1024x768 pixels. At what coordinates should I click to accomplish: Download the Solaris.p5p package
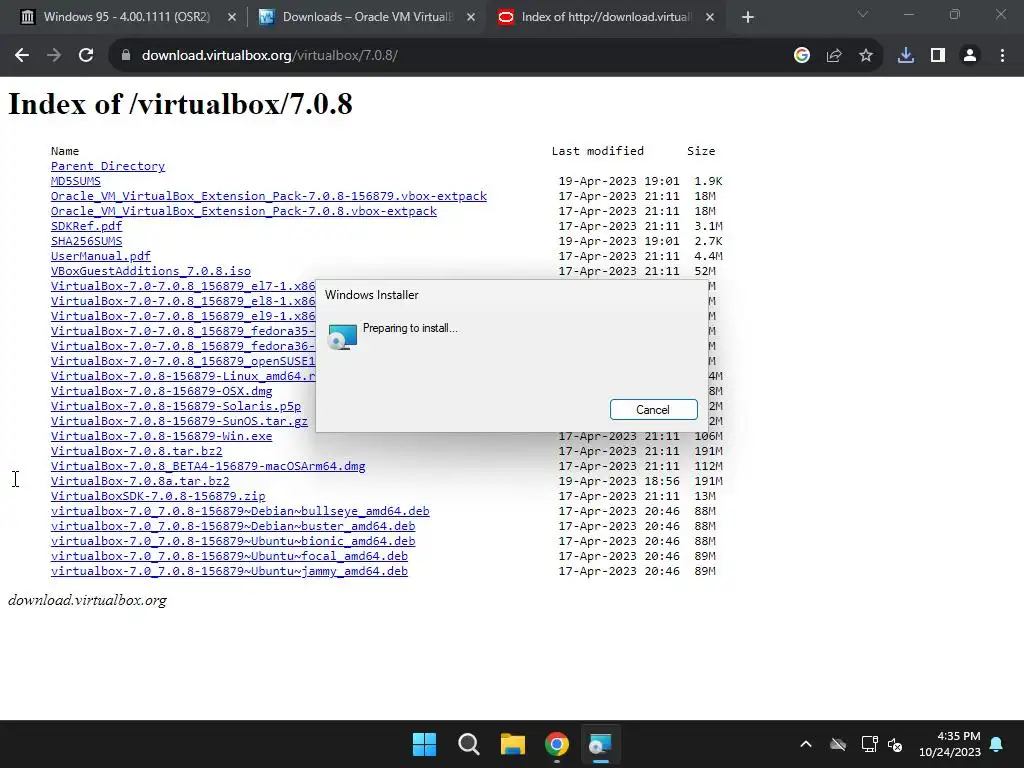tap(176, 406)
